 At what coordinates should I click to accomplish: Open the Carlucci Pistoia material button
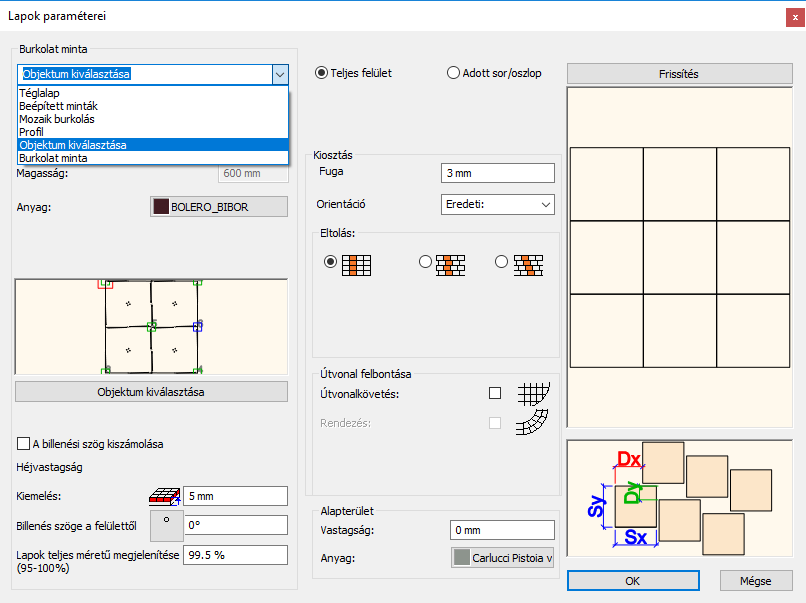(x=502, y=558)
